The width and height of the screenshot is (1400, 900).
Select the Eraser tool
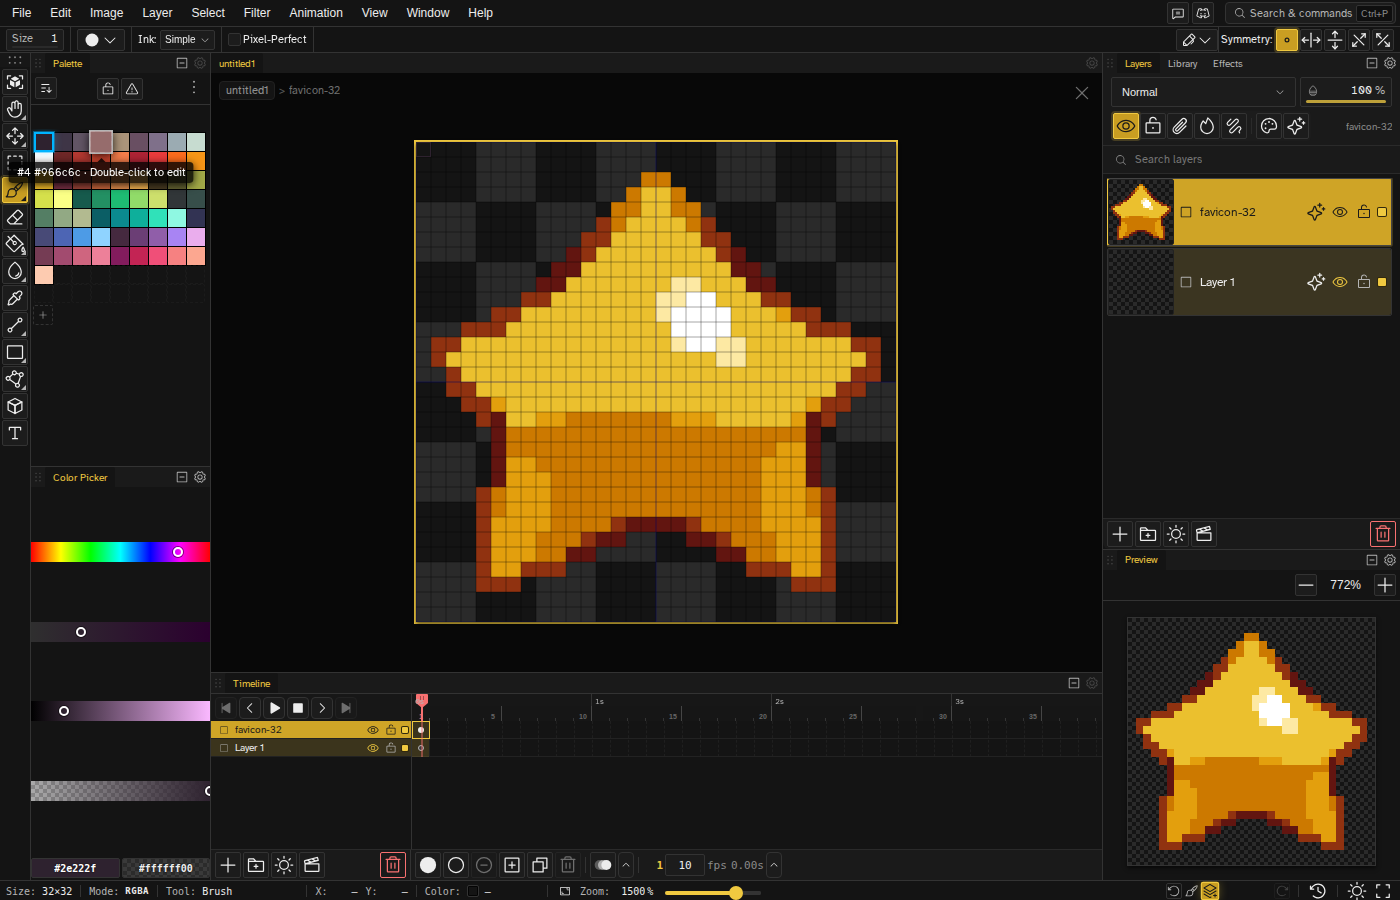pos(15,217)
